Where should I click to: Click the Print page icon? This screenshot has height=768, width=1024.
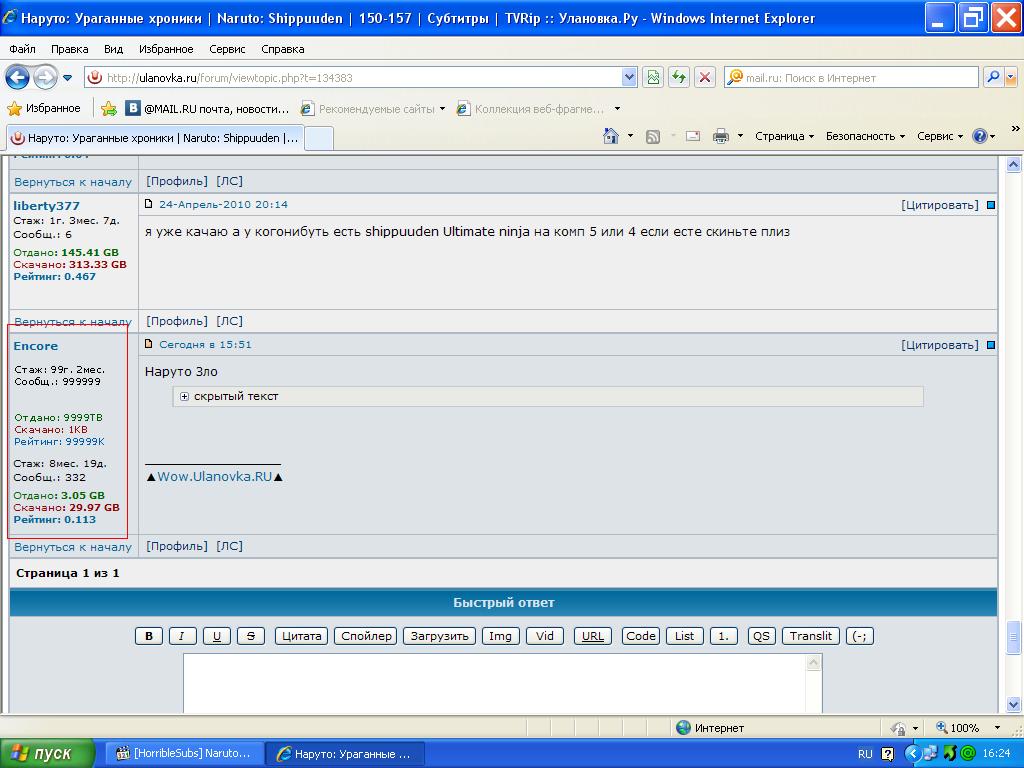click(720, 136)
